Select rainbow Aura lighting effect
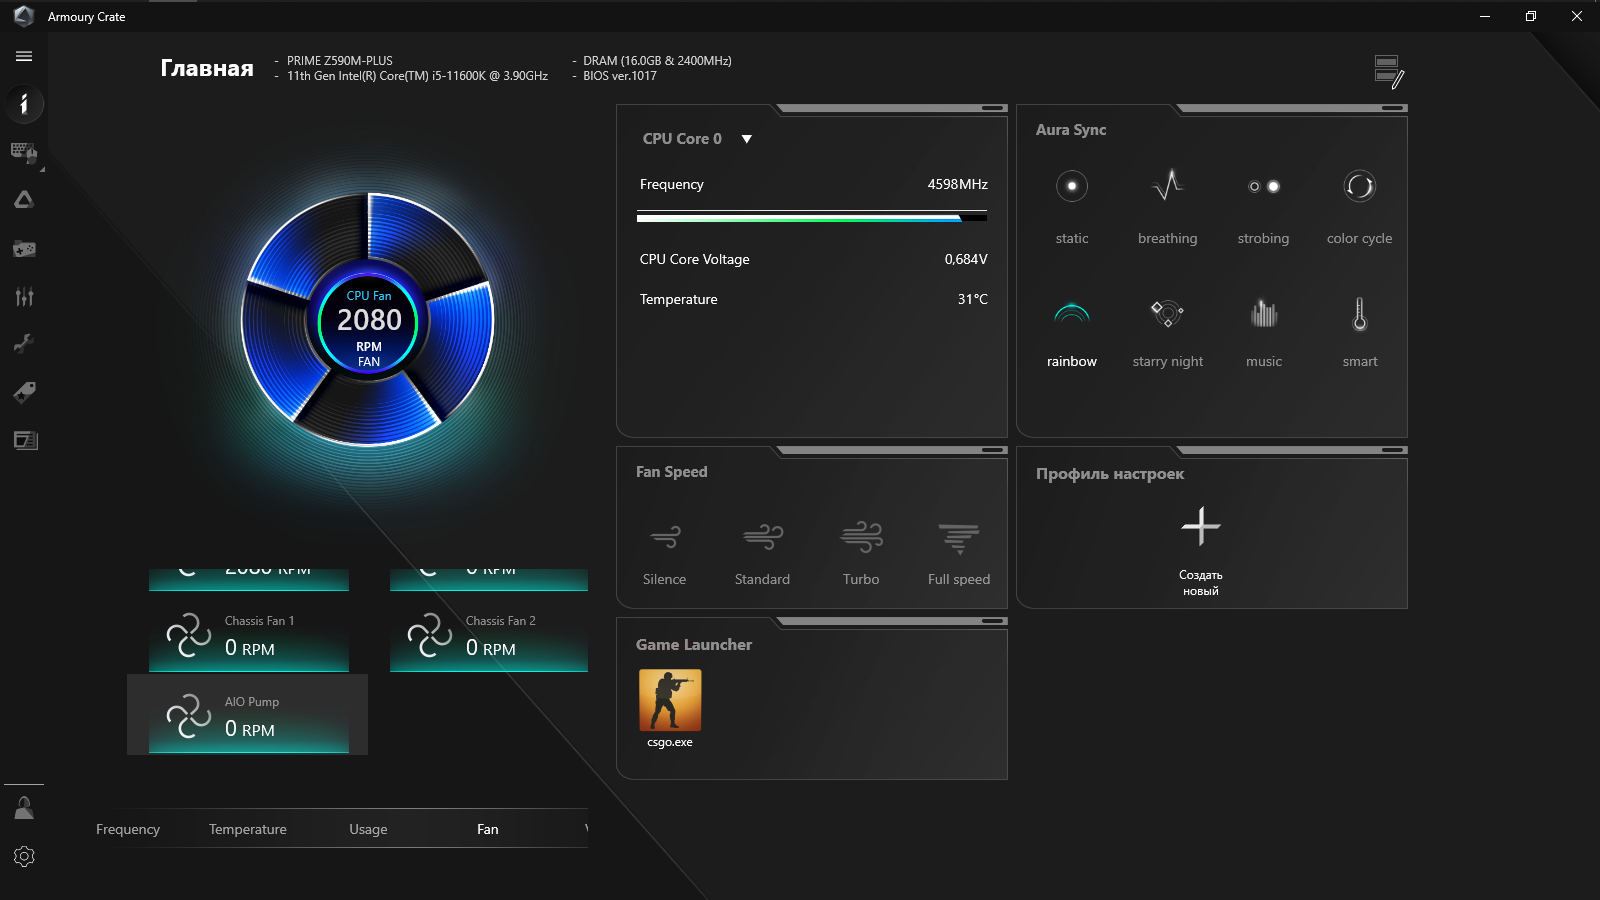The image size is (1600, 900). [1072, 332]
